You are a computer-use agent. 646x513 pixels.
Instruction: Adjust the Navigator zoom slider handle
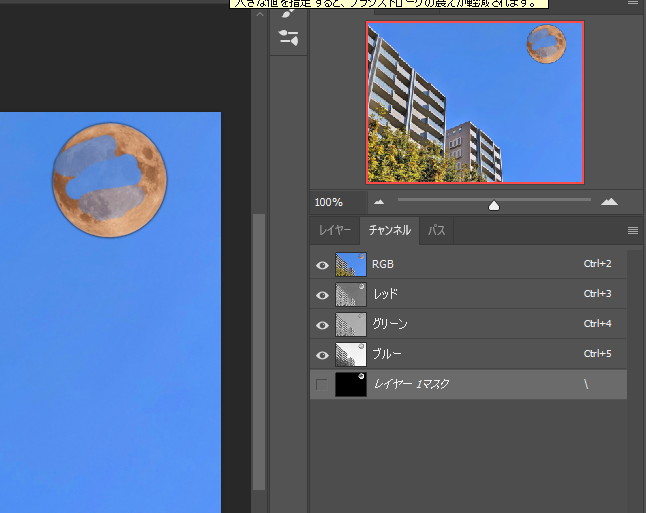click(x=494, y=205)
